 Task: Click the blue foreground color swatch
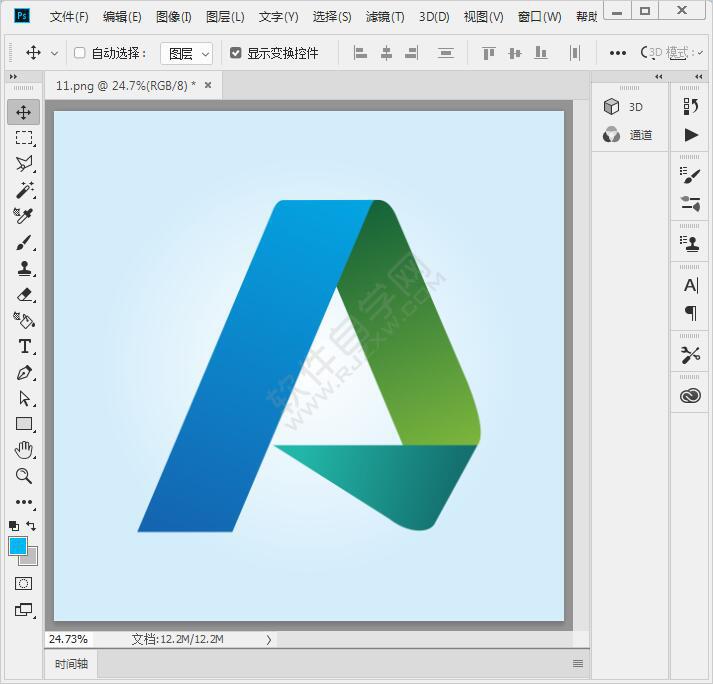(18, 546)
